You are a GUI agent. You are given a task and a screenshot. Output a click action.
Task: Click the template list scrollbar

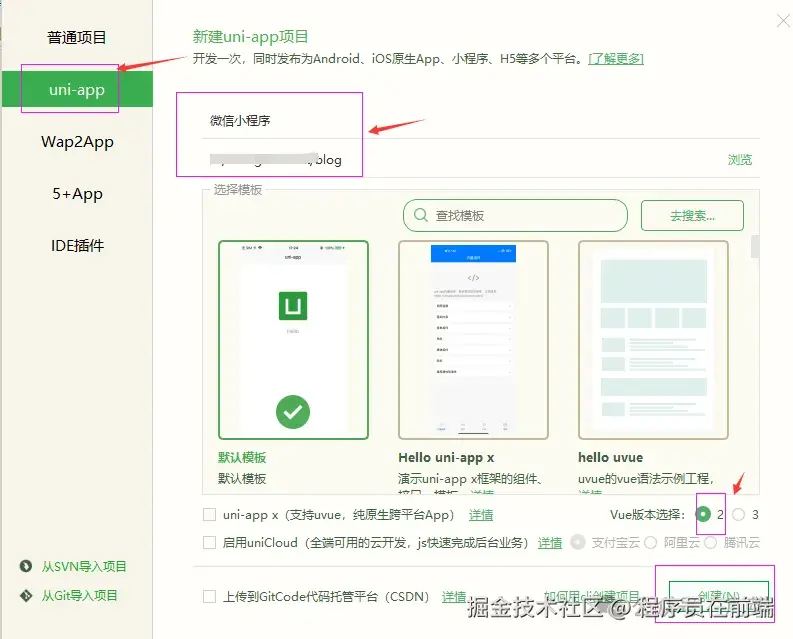[x=755, y=247]
